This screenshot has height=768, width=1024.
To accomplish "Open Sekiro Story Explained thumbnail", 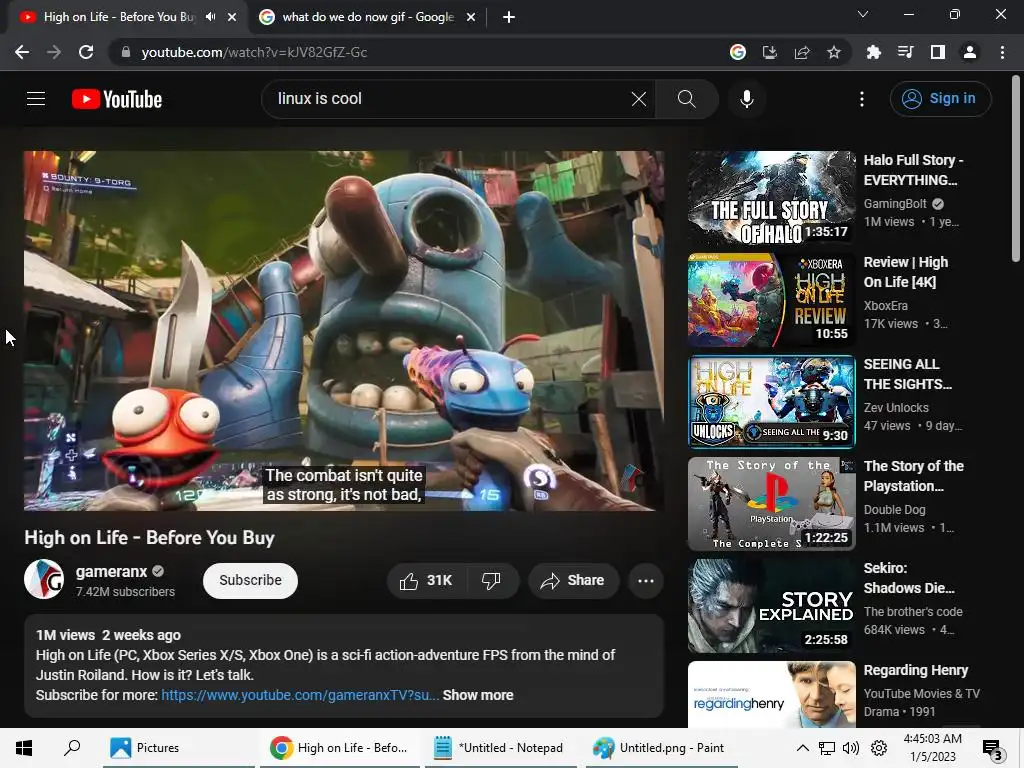I will [771, 605].
